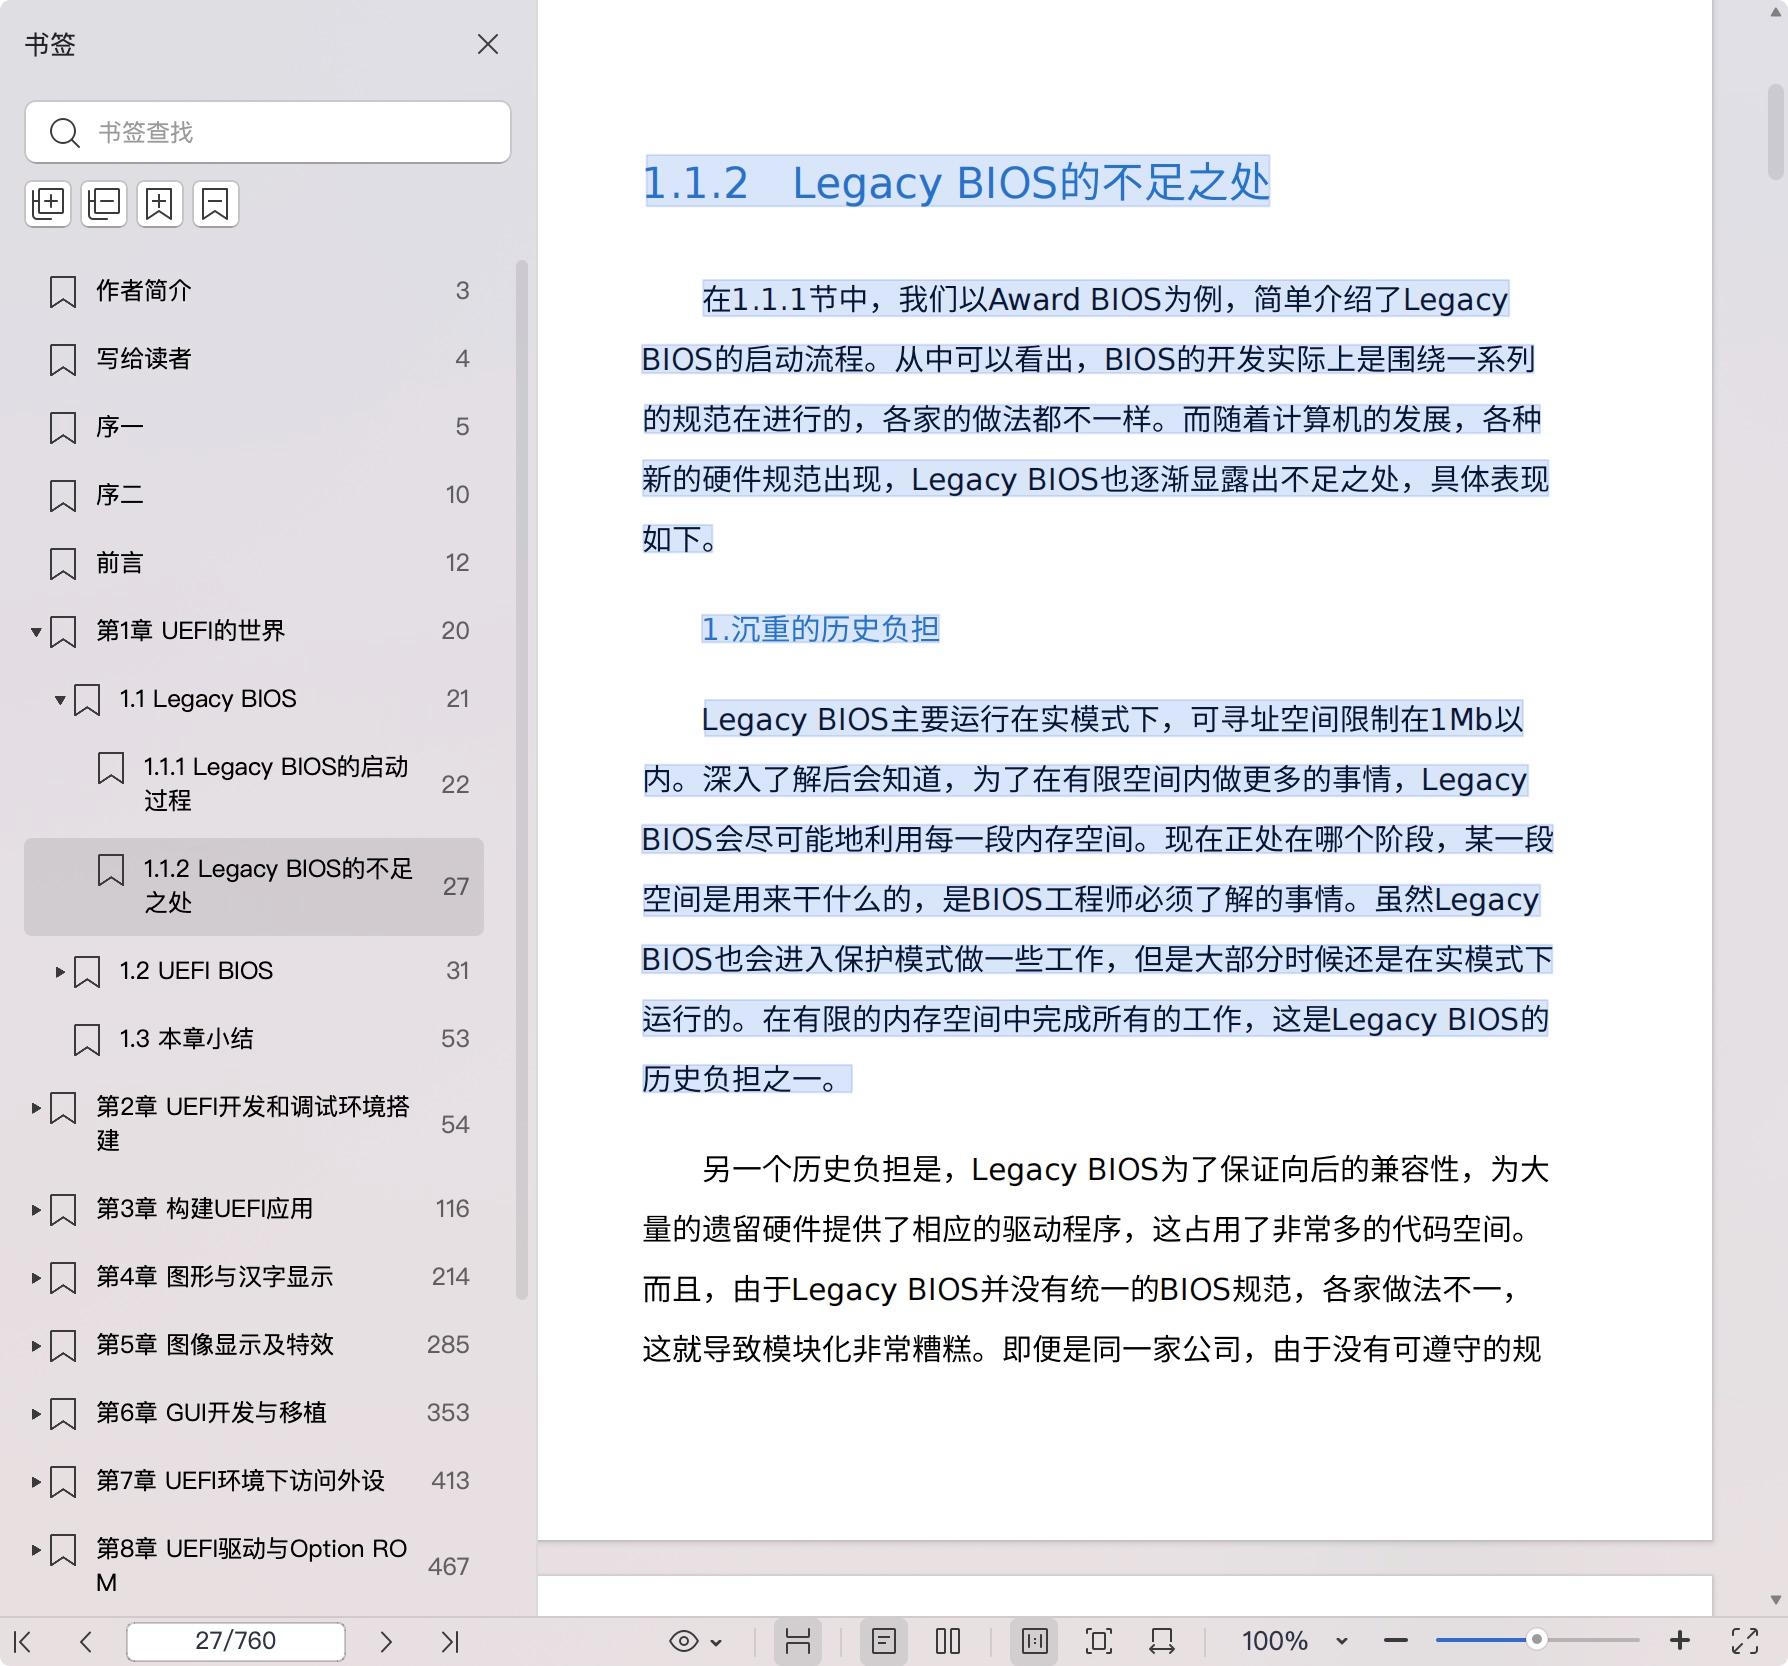The image size is (1788, 1666).
Task: Switch to two-page view
Action: pyautogui.click(x=948, y=1641)
